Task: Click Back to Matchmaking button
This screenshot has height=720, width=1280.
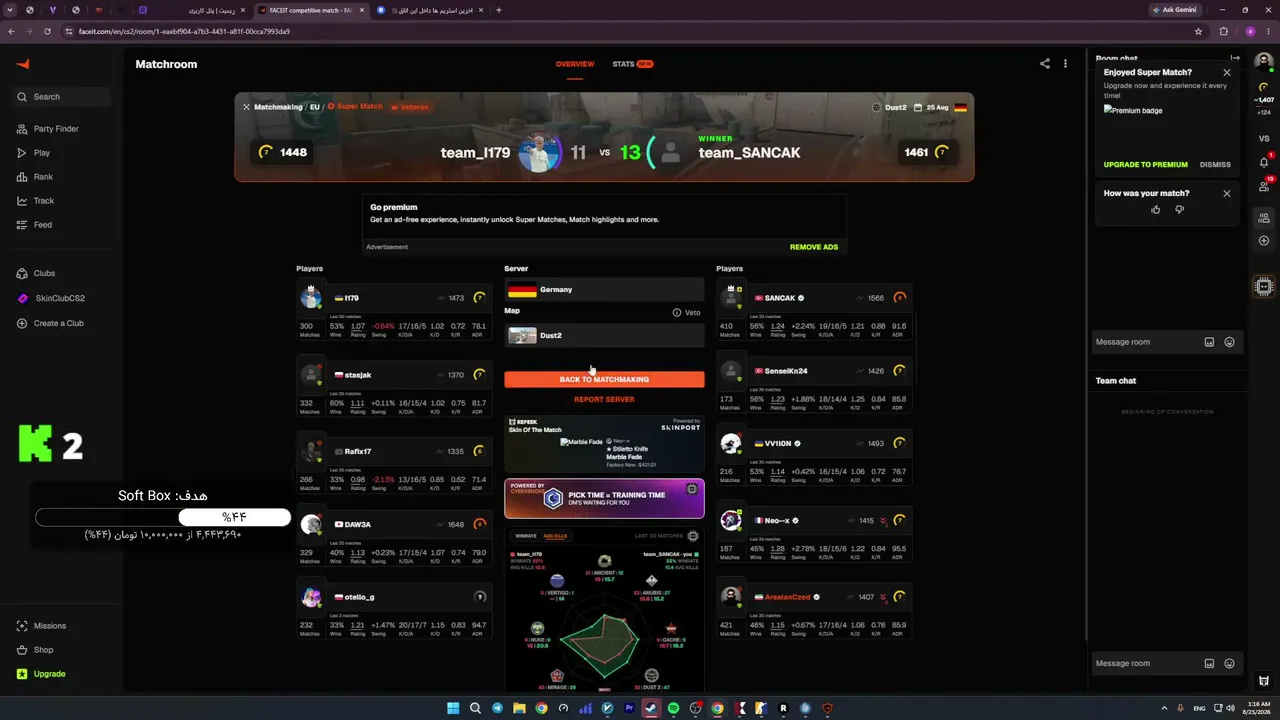Action: (604, 380)
